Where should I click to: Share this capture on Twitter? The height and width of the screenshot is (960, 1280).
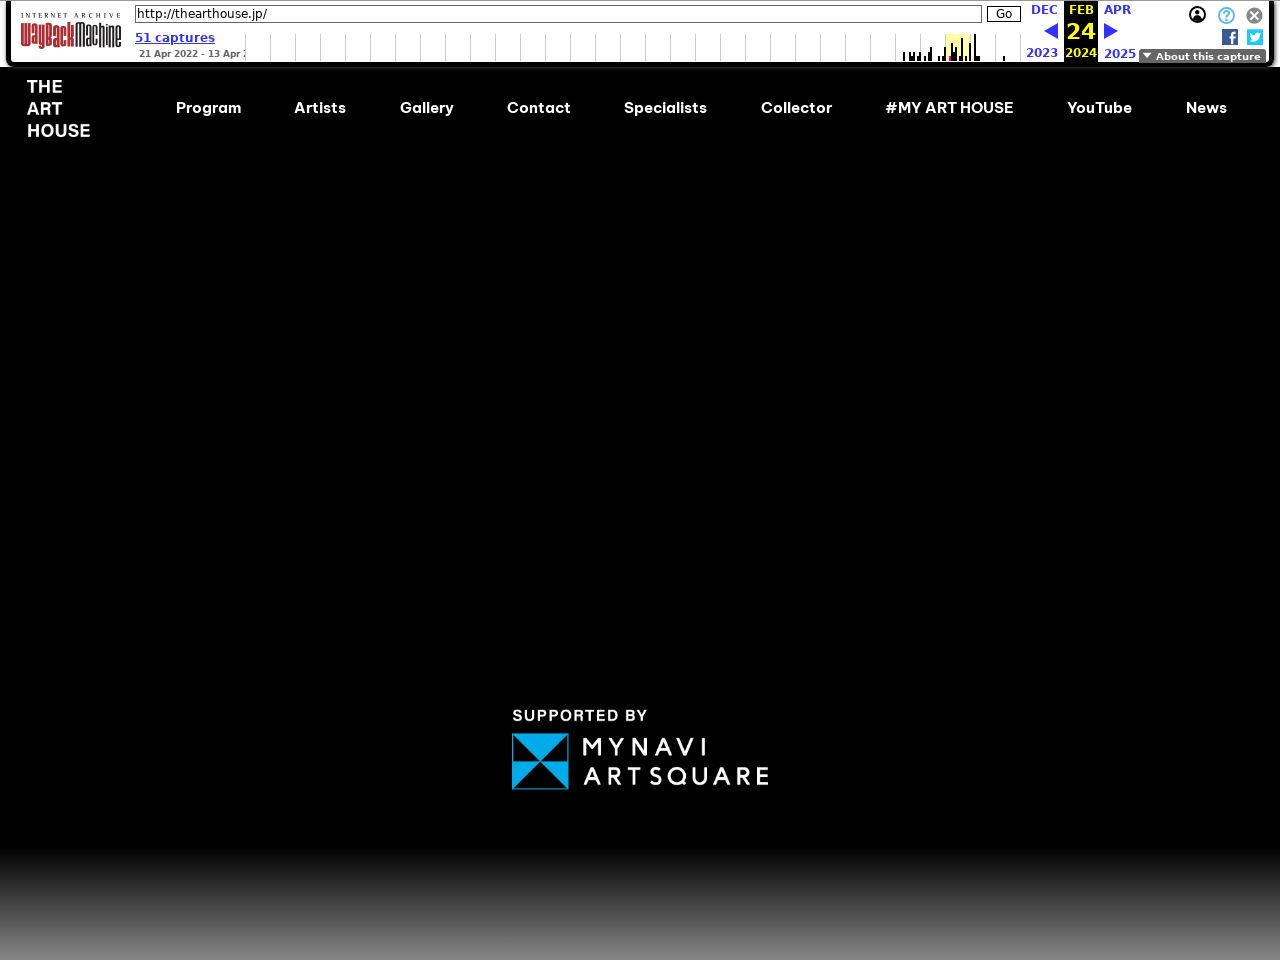(x=1255, y=37)
